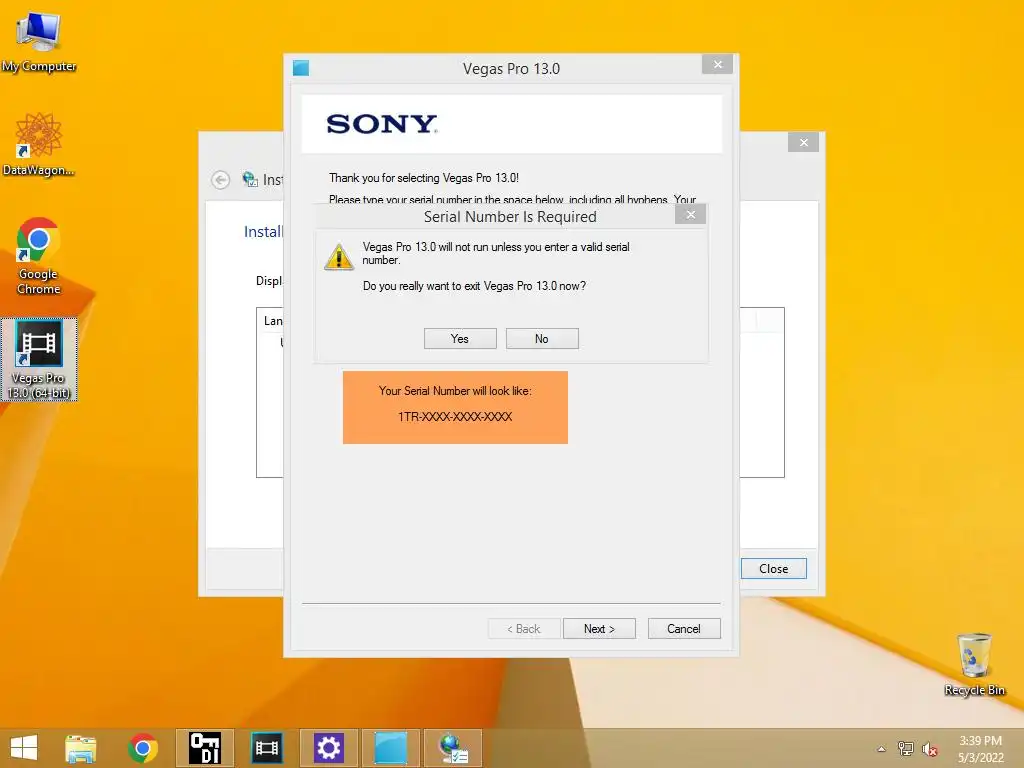Switch to purple gear settings taskbar icon
This screenshot has height=768, width=1024.
point(328,748)
